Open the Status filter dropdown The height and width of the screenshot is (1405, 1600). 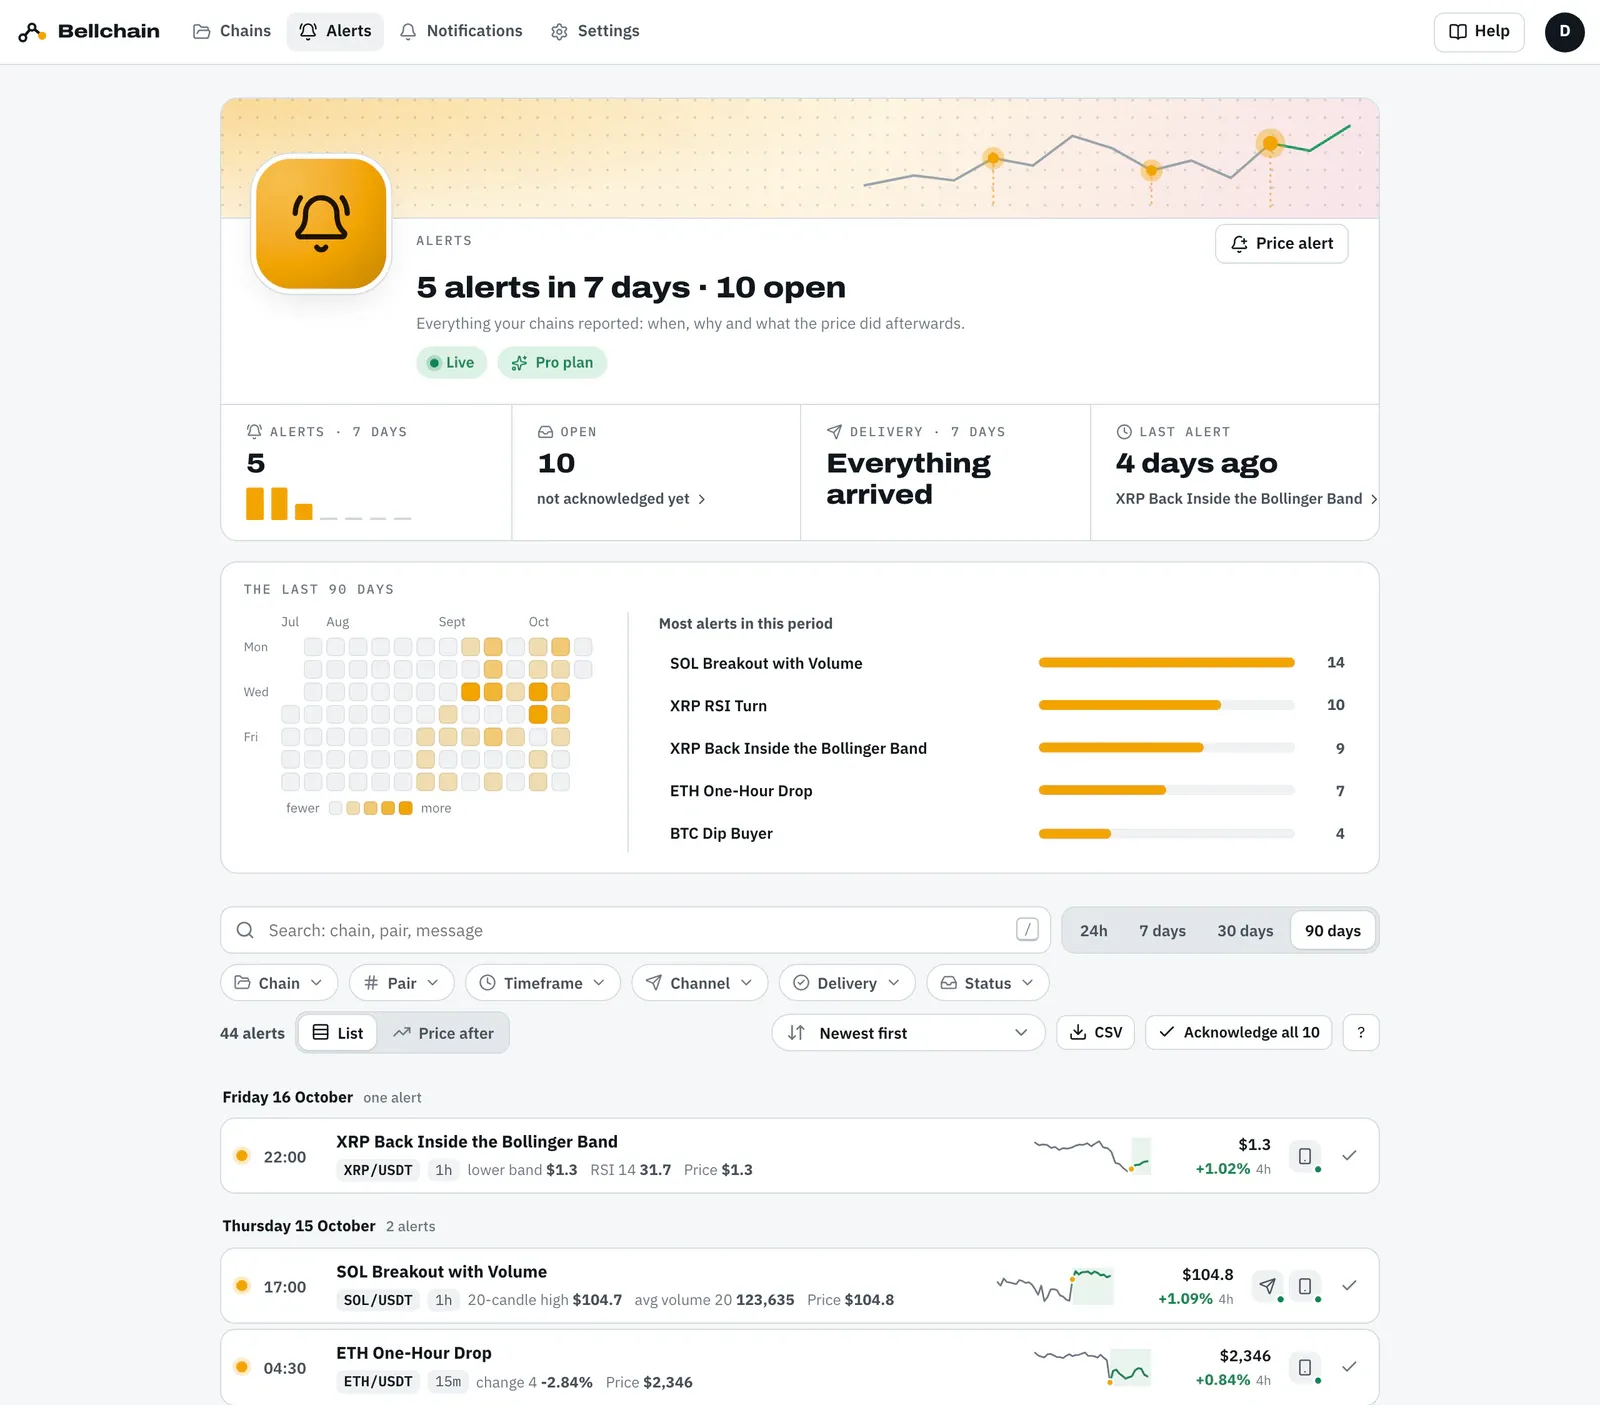tap(987, 983)
